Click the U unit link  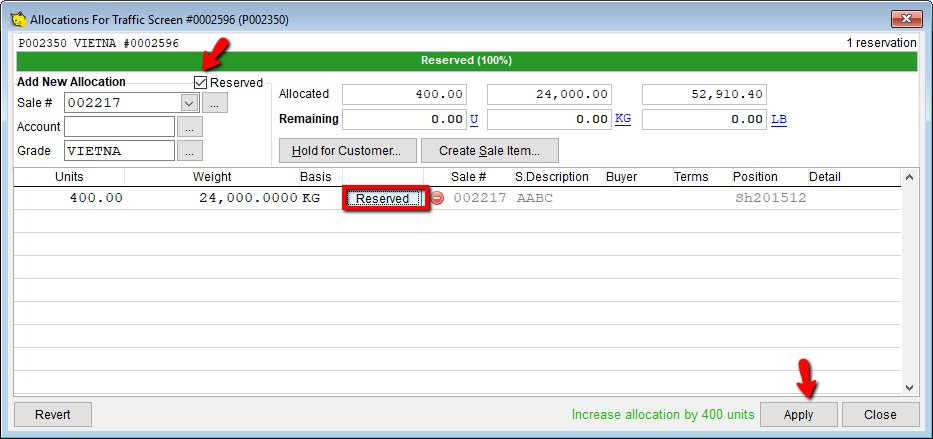click(x=474, y=119)
